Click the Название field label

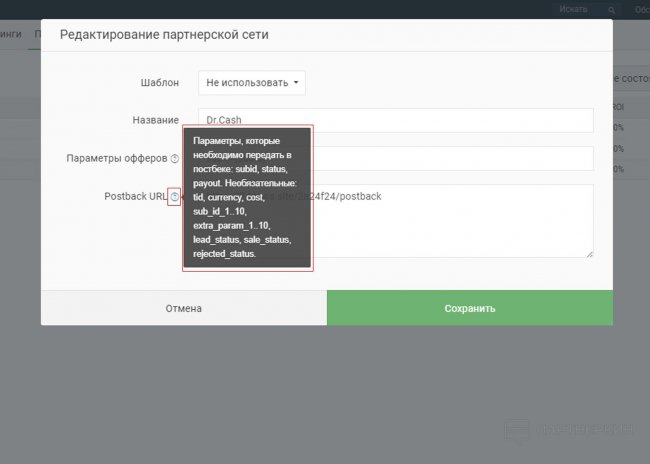pyautogui.click(x=155, y=120)
